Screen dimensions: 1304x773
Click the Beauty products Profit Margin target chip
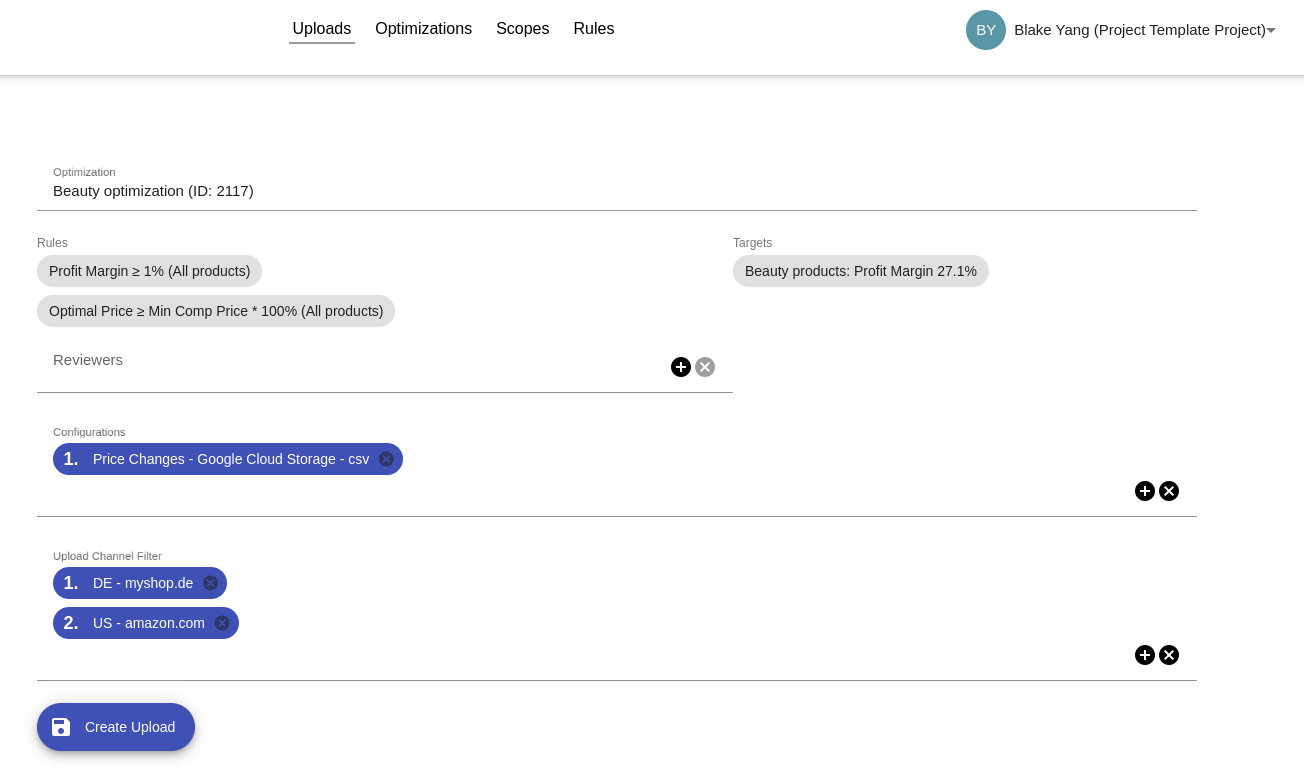tap(861, 271)
